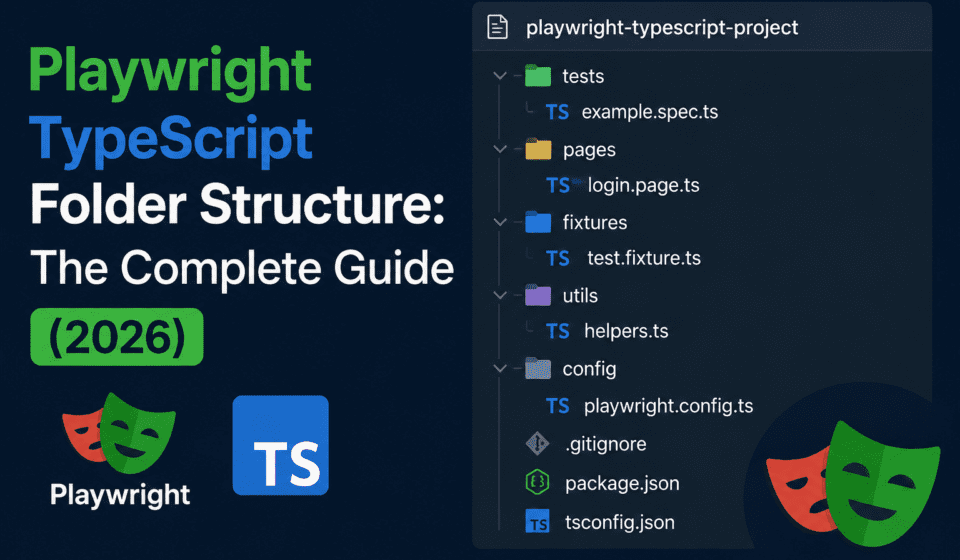Click the TS file icon beside tsconfig.json
The image size is (960, 560).
click(538, 521)
